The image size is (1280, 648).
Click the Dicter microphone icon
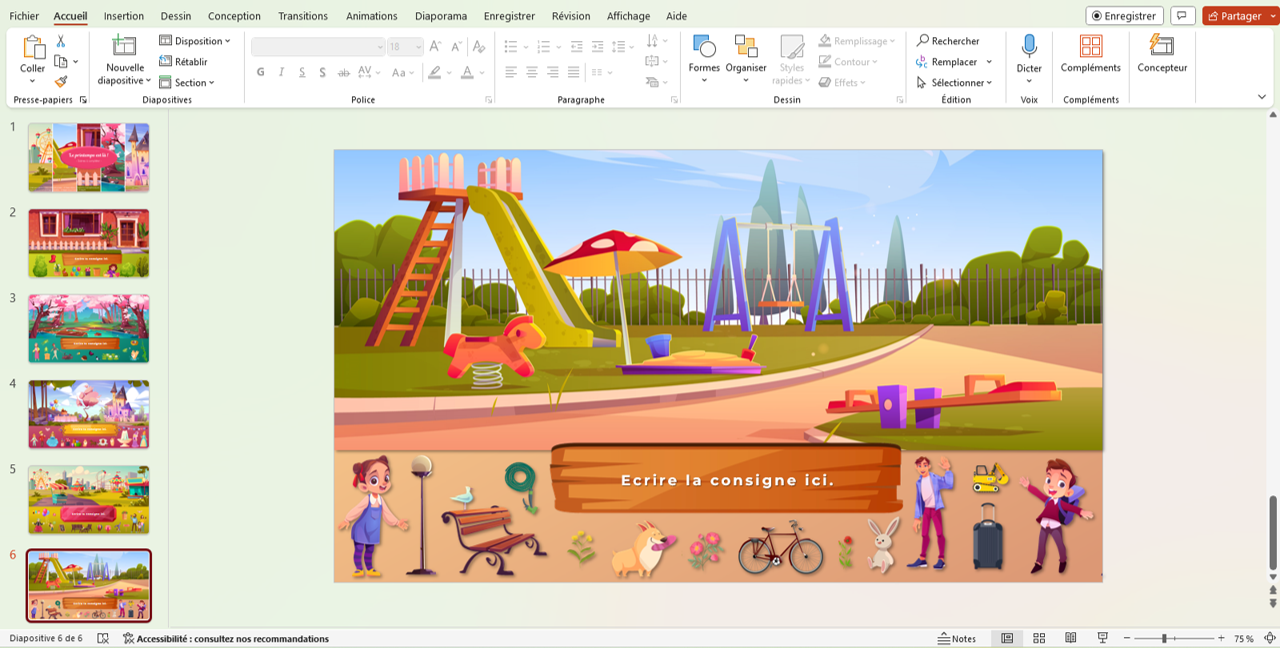[1029, 46]
